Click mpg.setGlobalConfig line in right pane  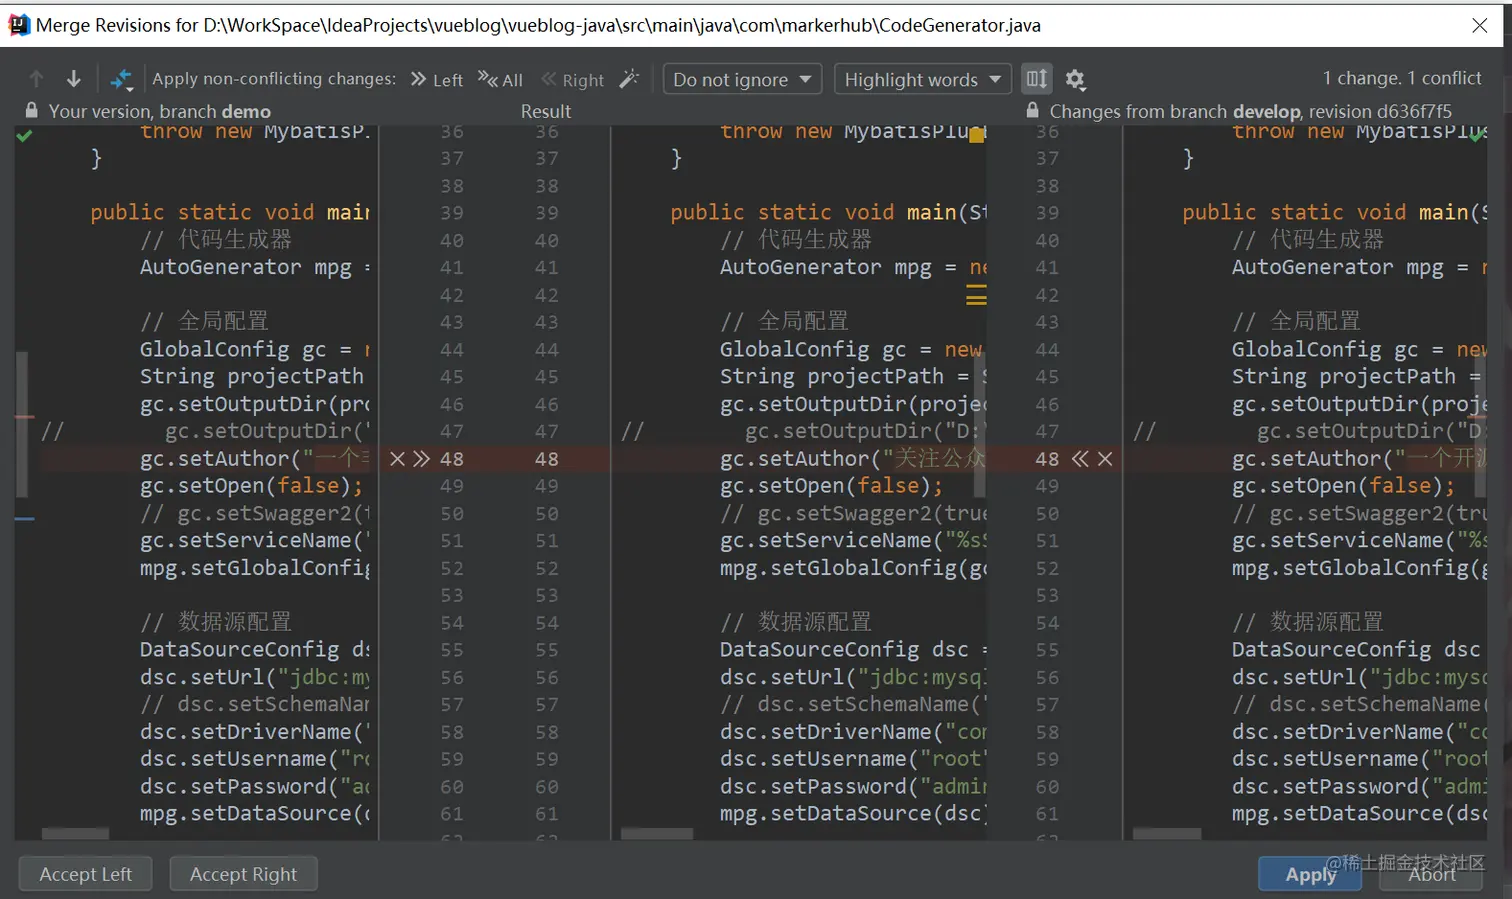(x=1359, y=568)
